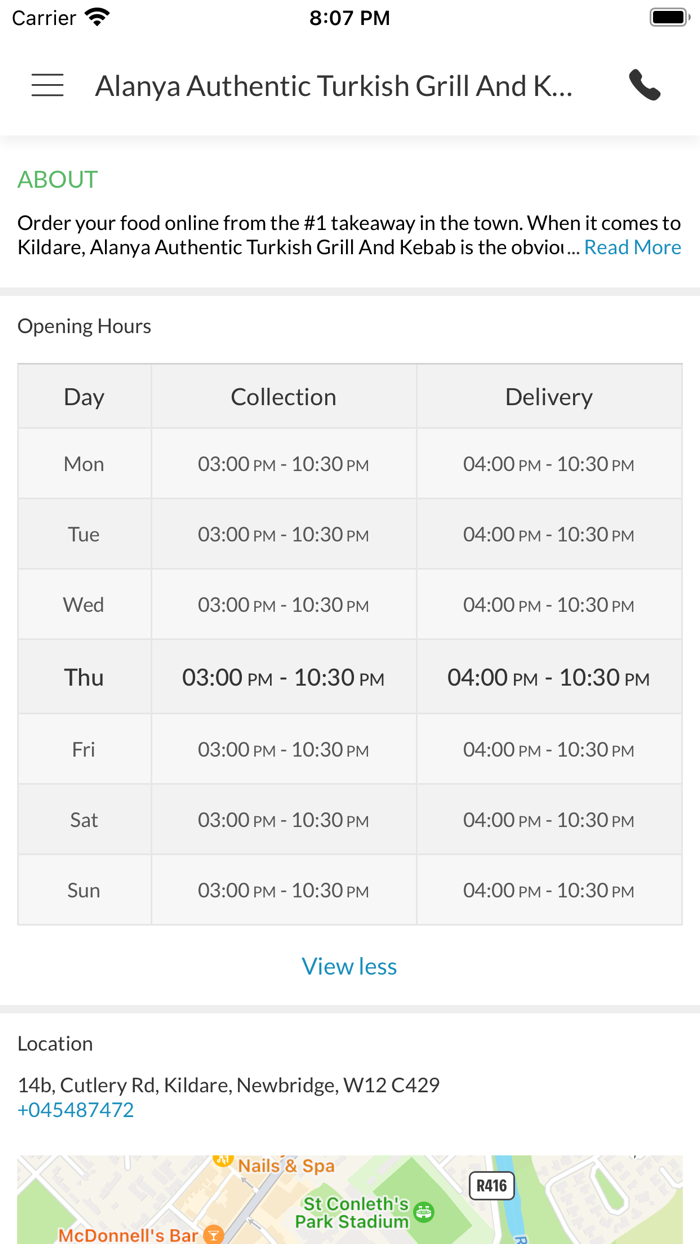Tap Sunday's delivery hours cell
The image size is (700, 1244).
[548, 890]
